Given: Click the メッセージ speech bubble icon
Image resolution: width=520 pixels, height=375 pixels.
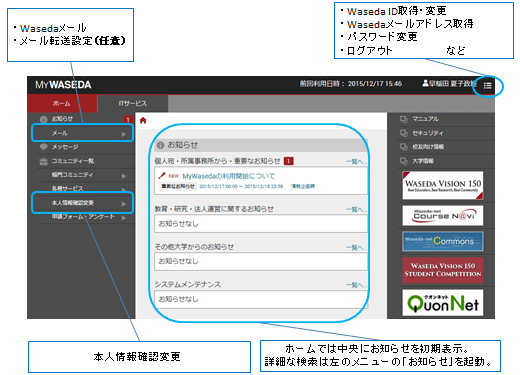Looking at the screenshot, I should pyautogui.click(x=44, y=147).
